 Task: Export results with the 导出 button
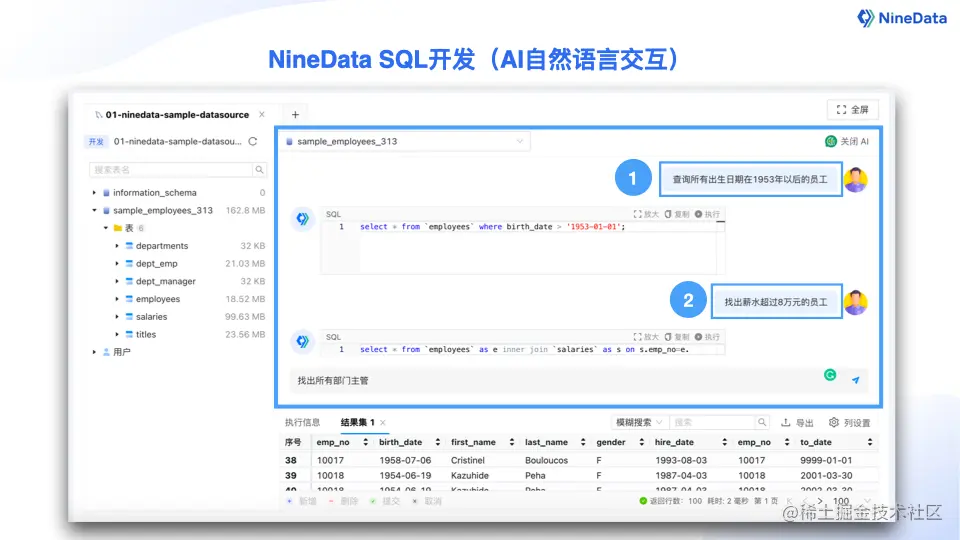pos(797,422)
